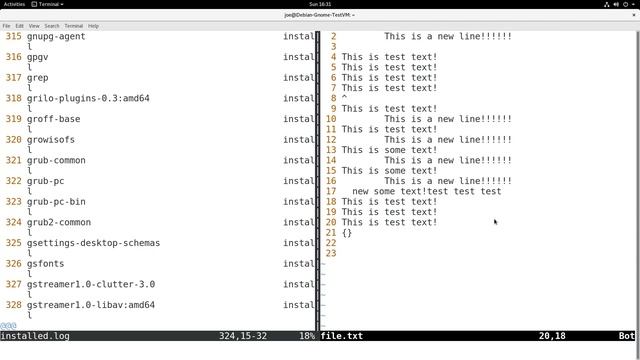This screenshot has height=360, width=640.
Task: Click line number 22 in file.txt pane
Action: click(331, 243)
